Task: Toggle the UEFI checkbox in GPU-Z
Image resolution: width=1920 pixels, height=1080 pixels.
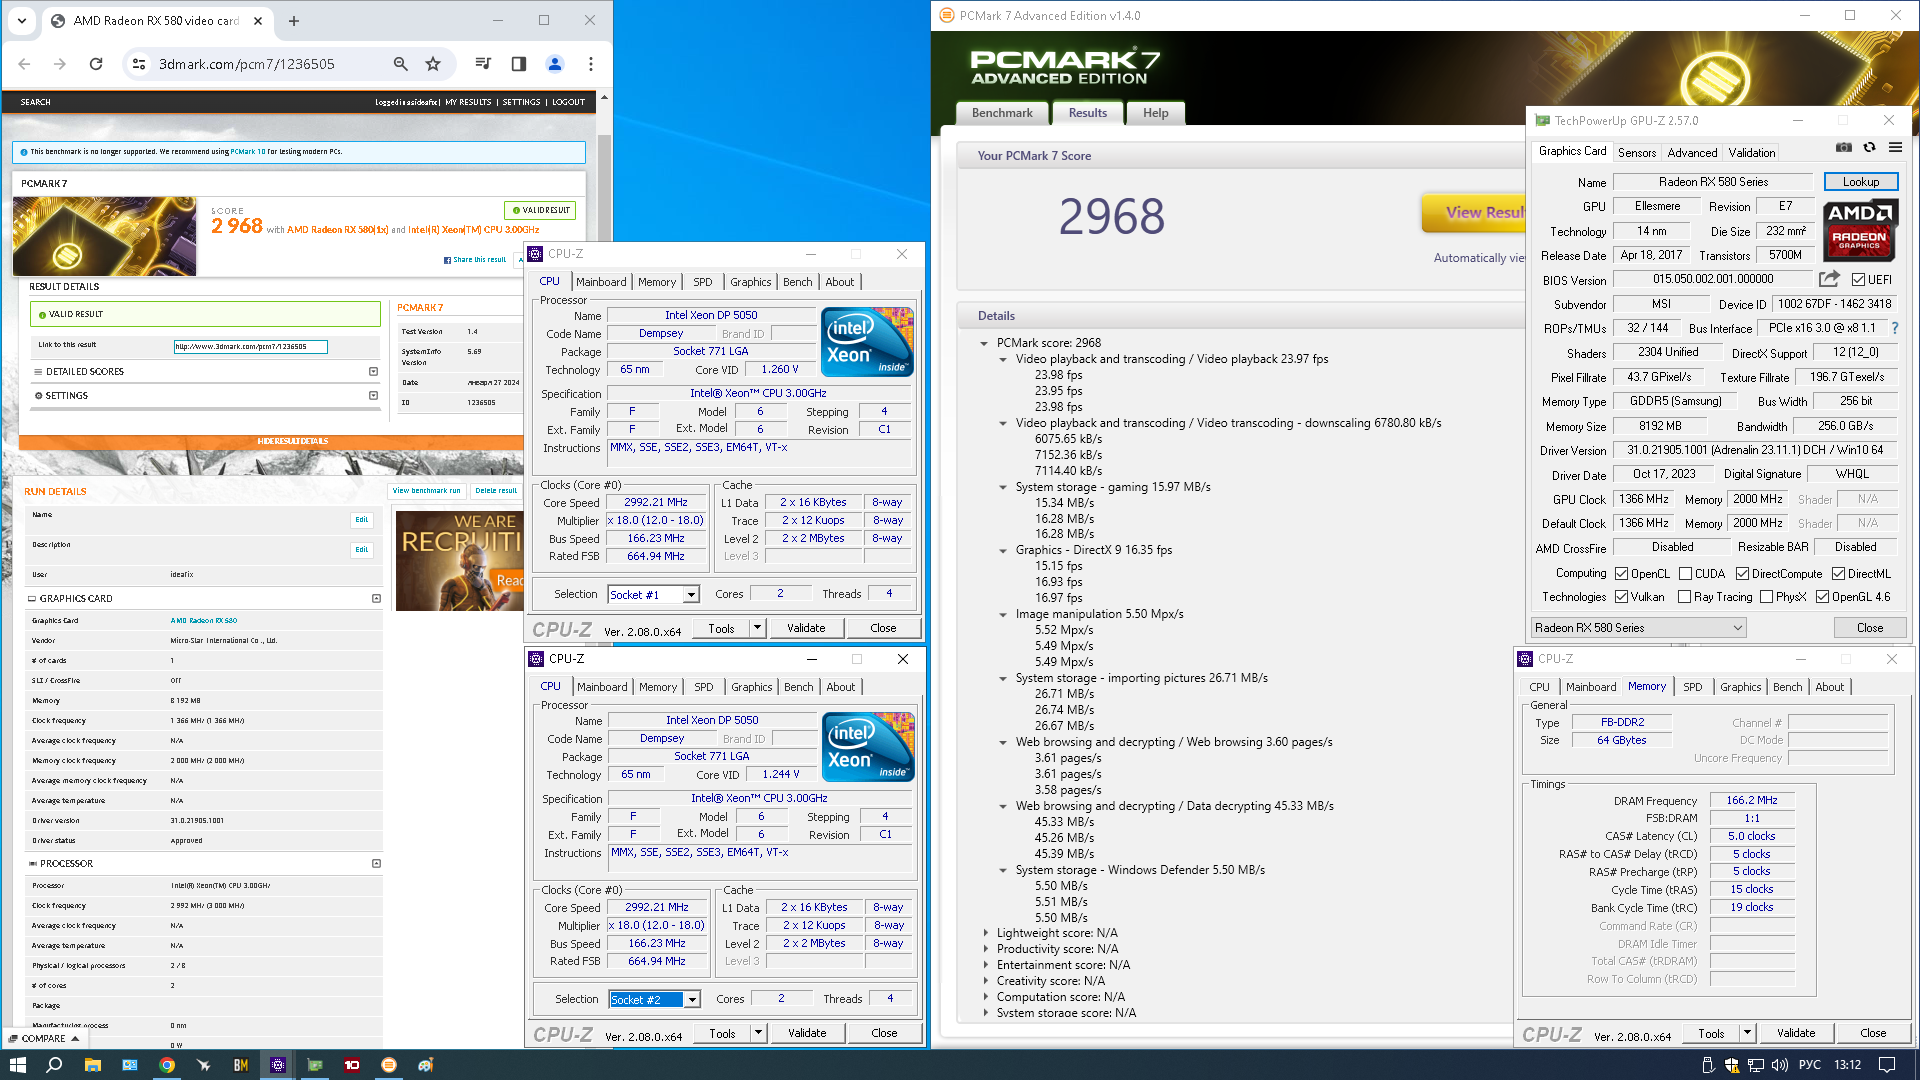Action: click(x=1858, y=280)
